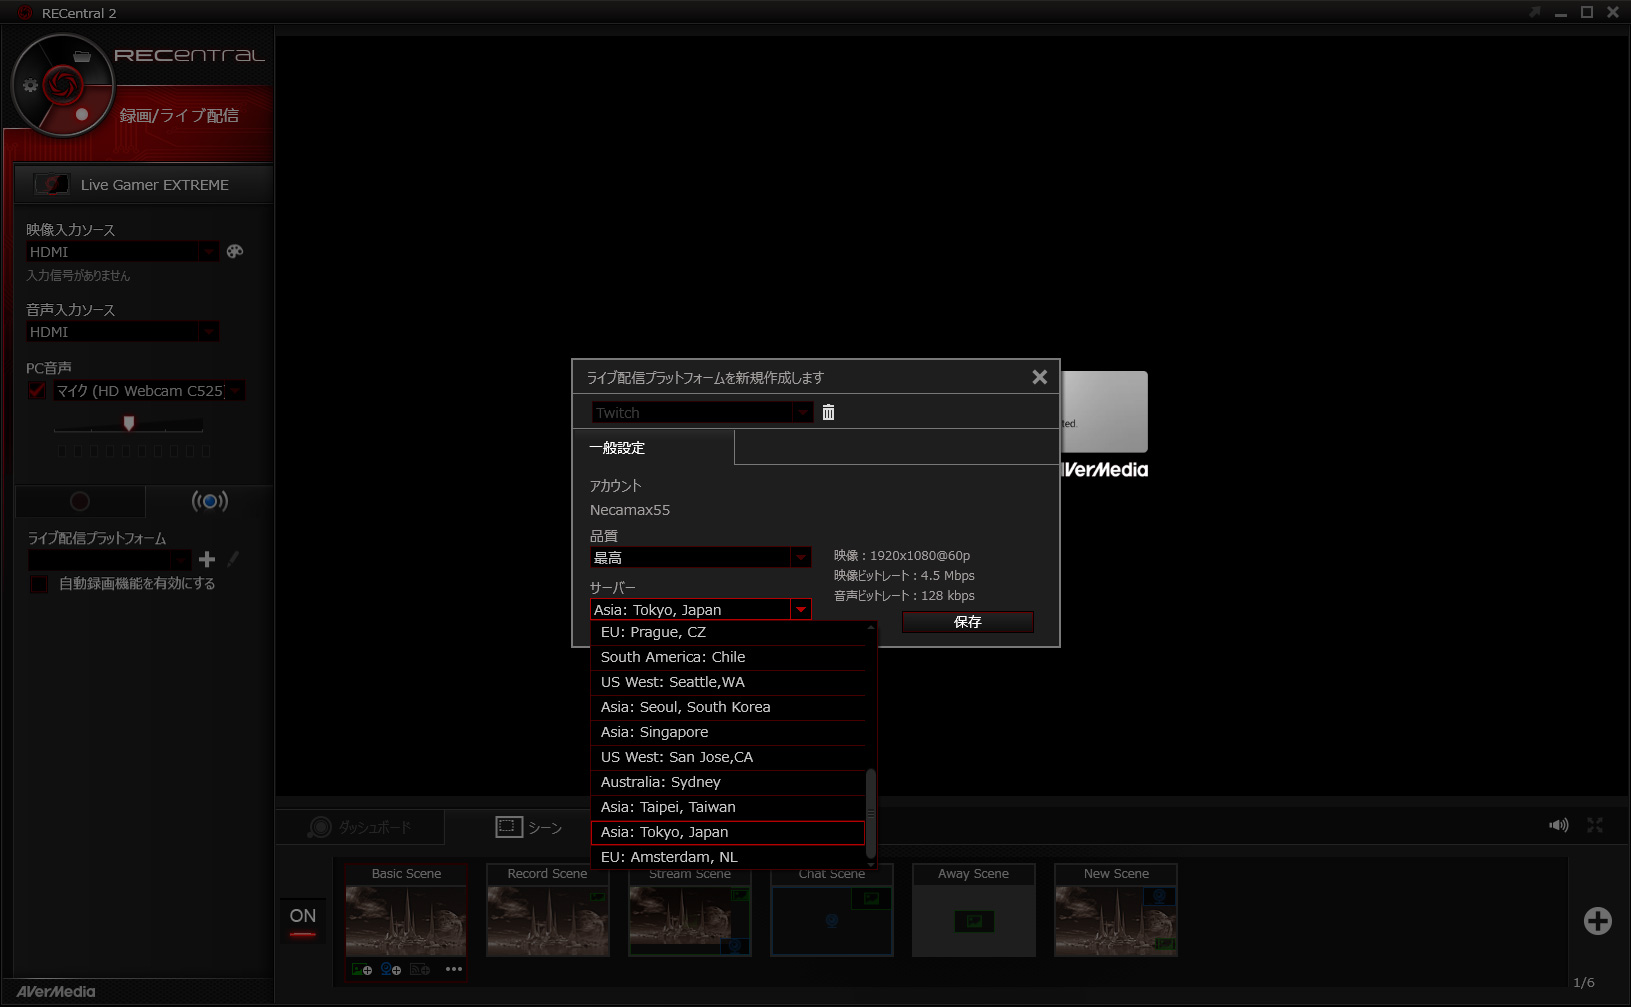Click the scene page indicator 1/6

(x=1584, y=983)
